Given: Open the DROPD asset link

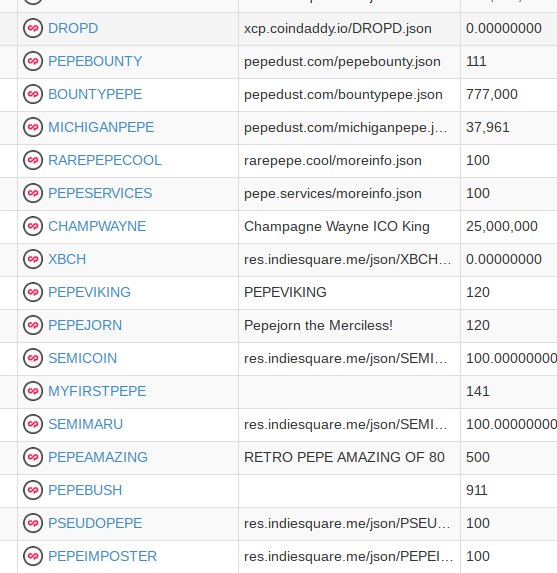Looking at the screenshot, I should (x=73, y=28).
